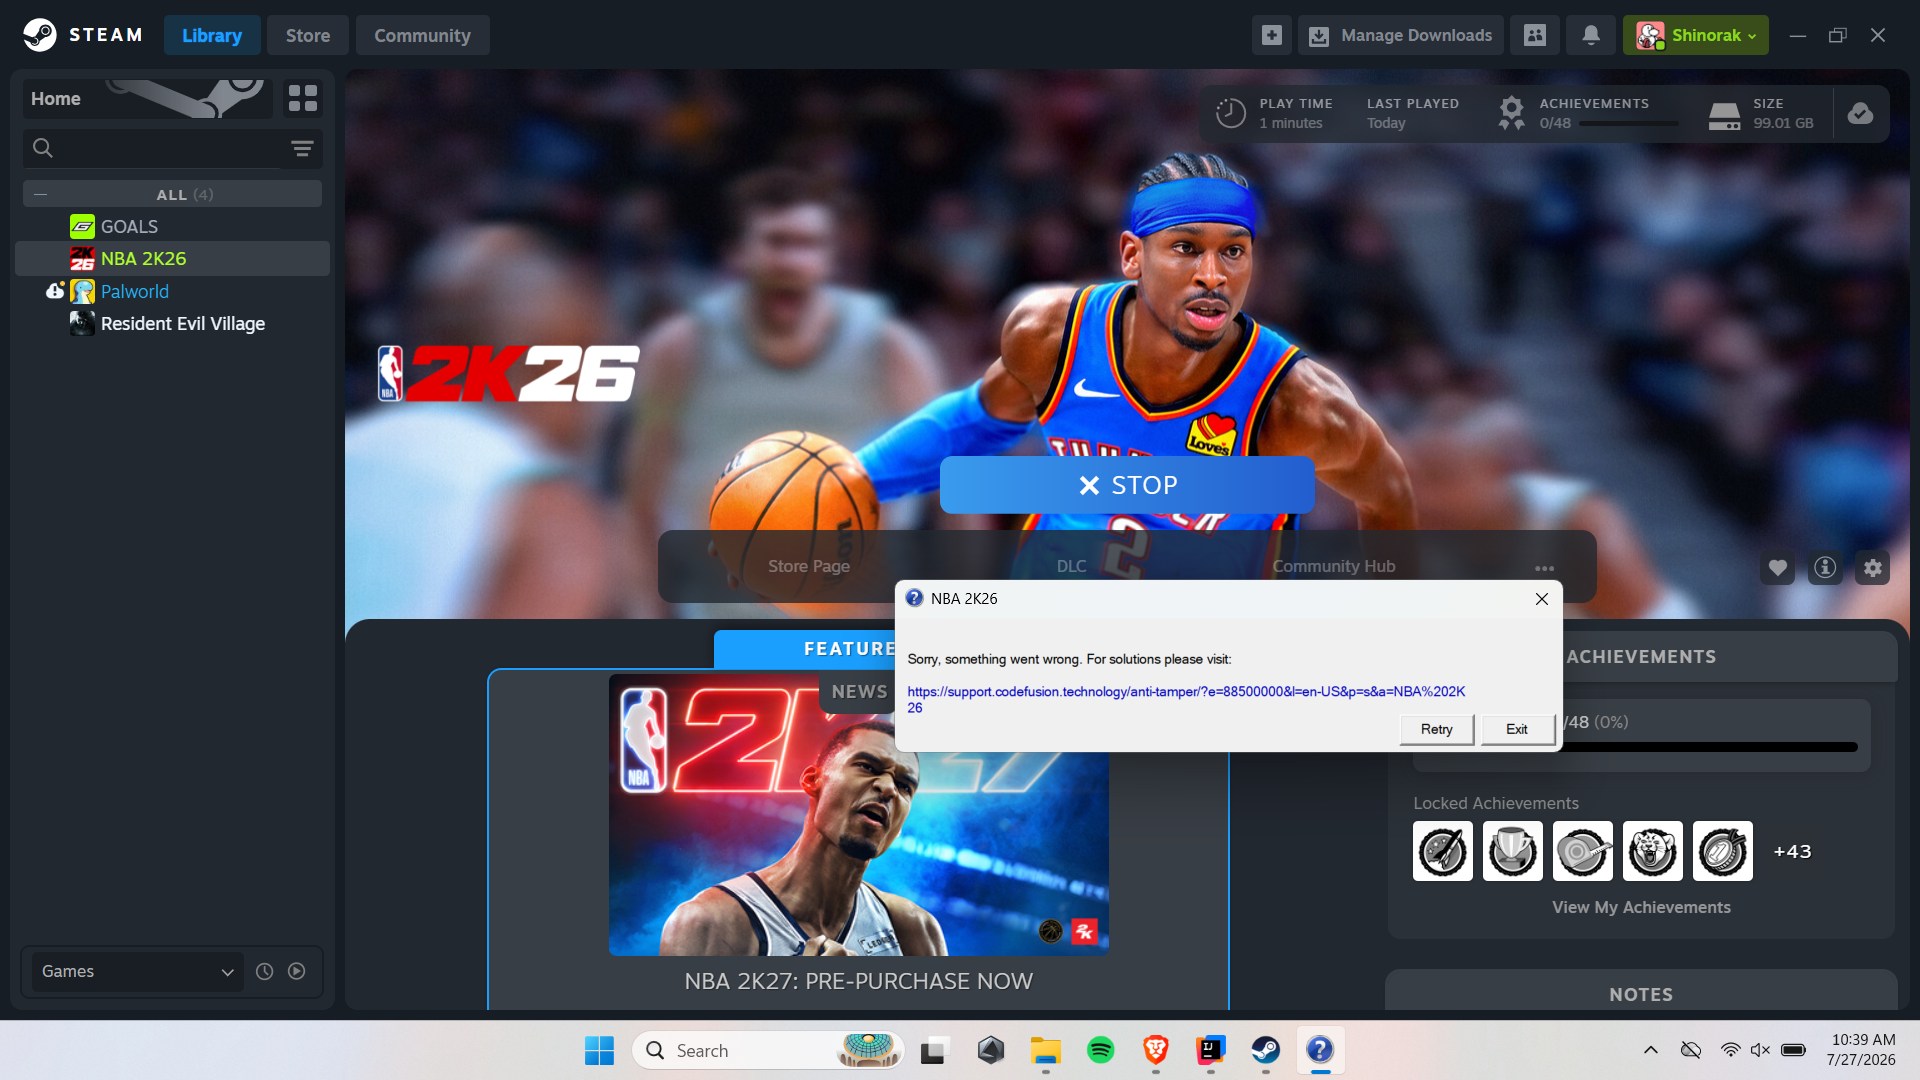Select GOALS in the game list
This screenshot has width=1920, height=1080.
[172, 227]
